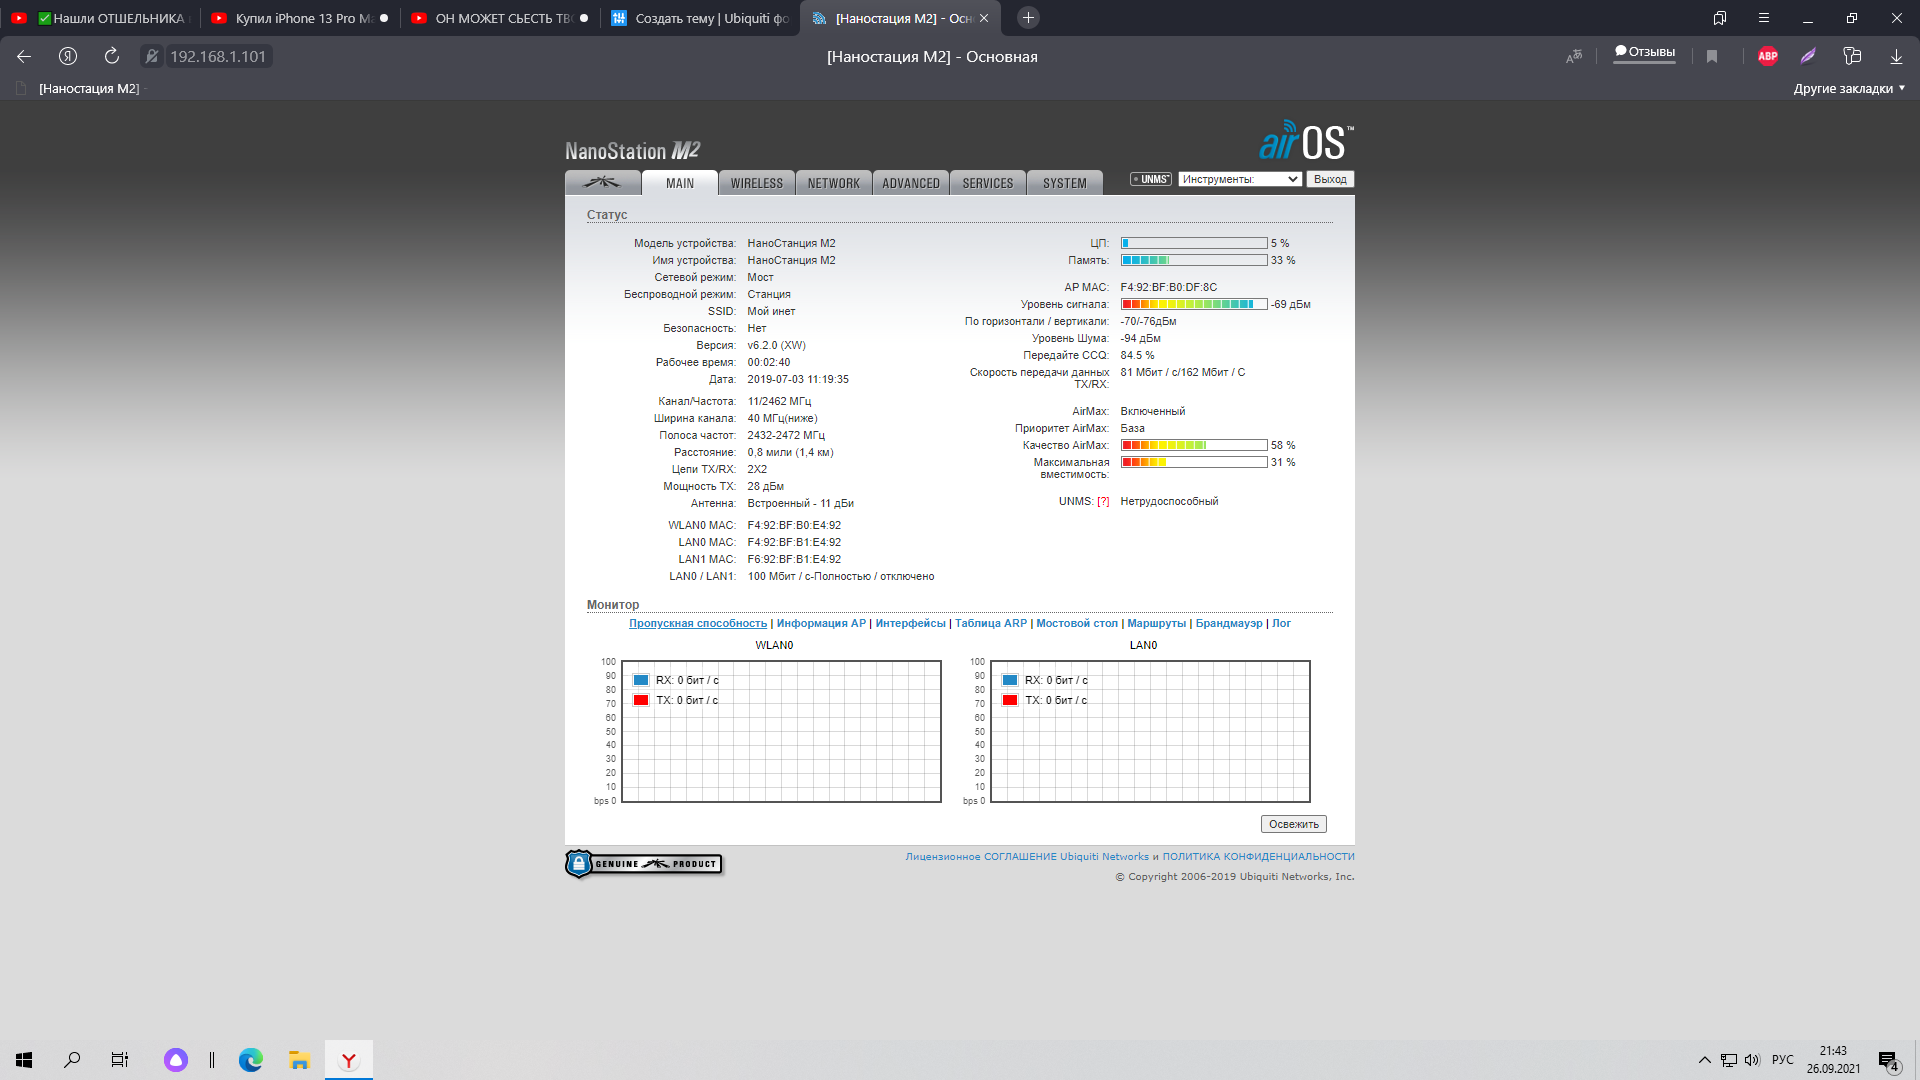This screenshot has width=1920, height=1080.
Task: Open Пропускная способность monitor link
Action: point(698,623)
